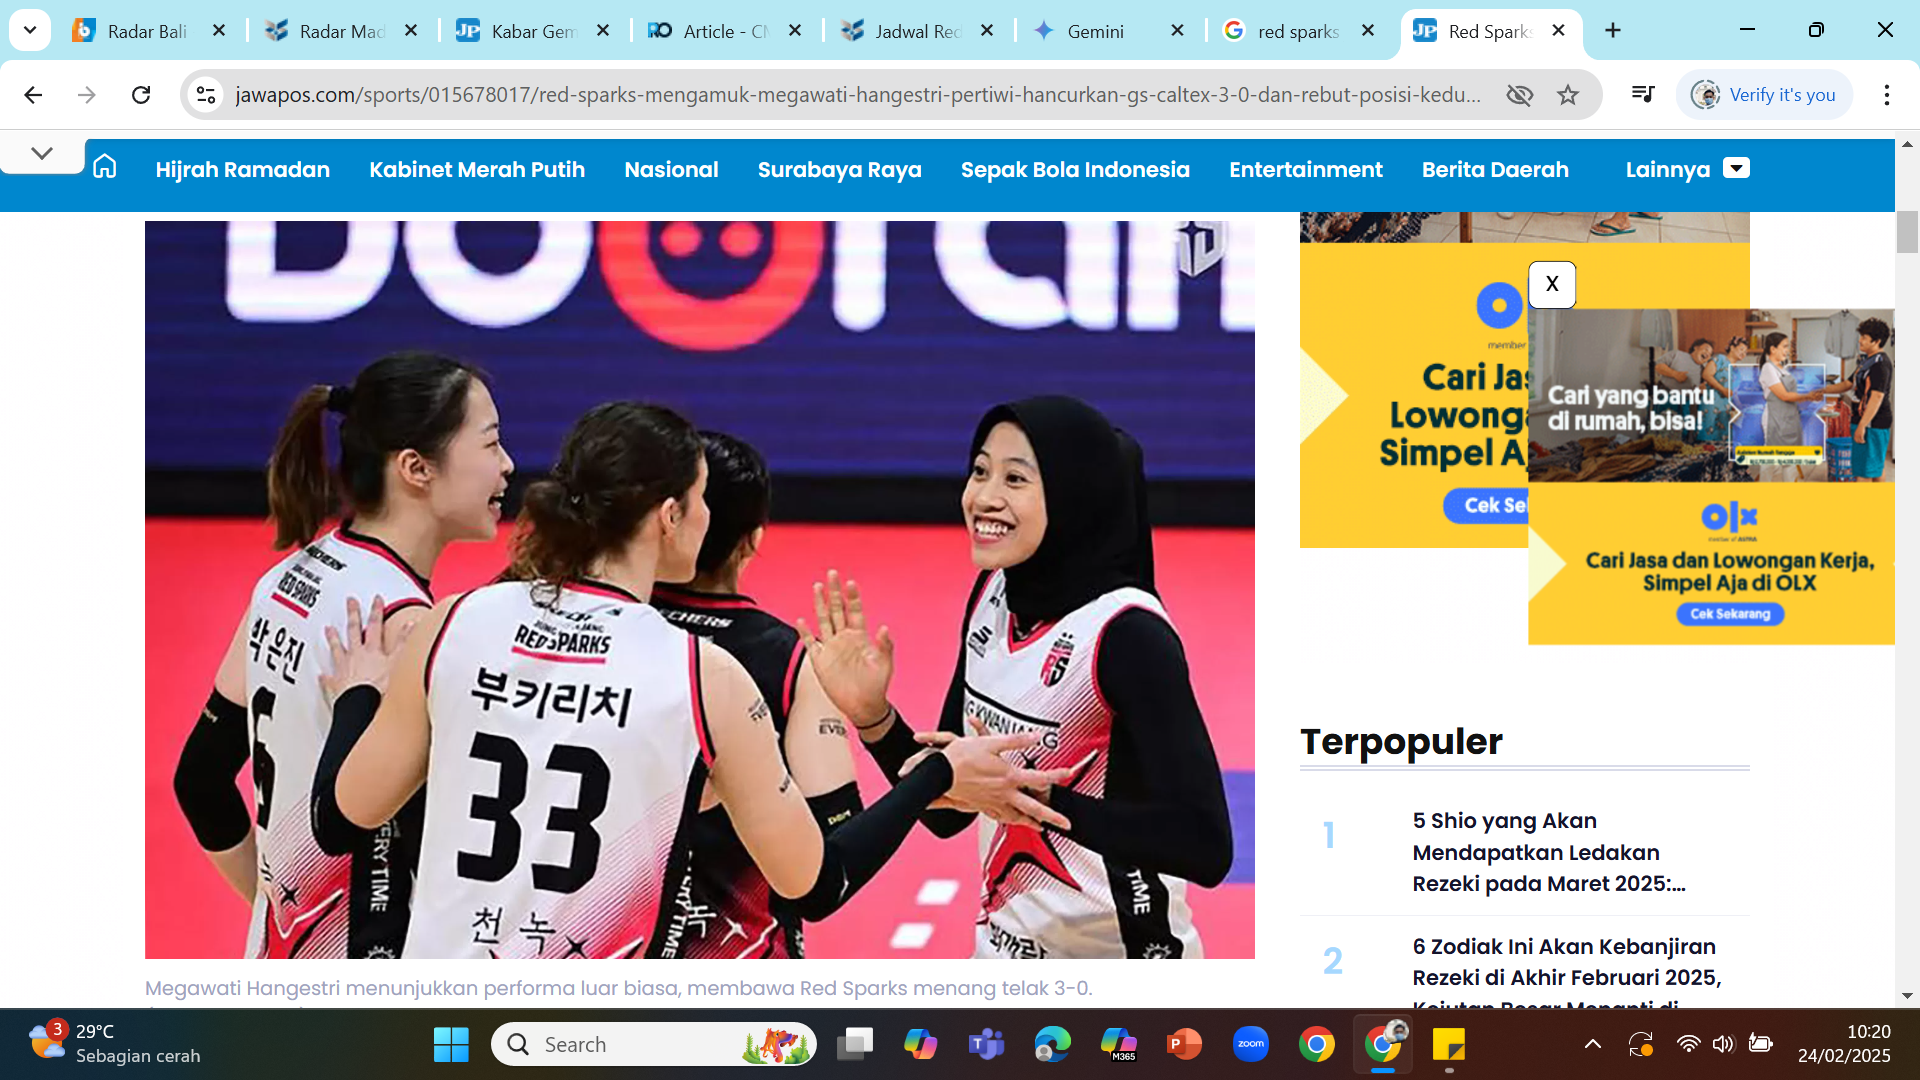The width and height of the screenshot is (1920, 1080).
Task: Expand the Lainnya dropdown menu
Action: coord(1687,170)
